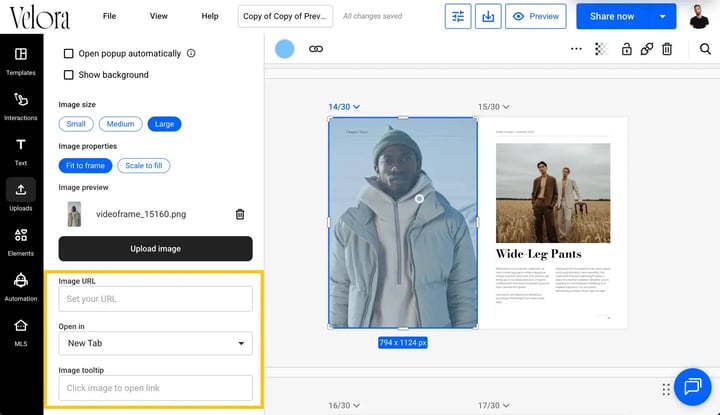Viewport: 720px width, 415px height.
Task: Select Small image size
Action: tap(76, 124)
